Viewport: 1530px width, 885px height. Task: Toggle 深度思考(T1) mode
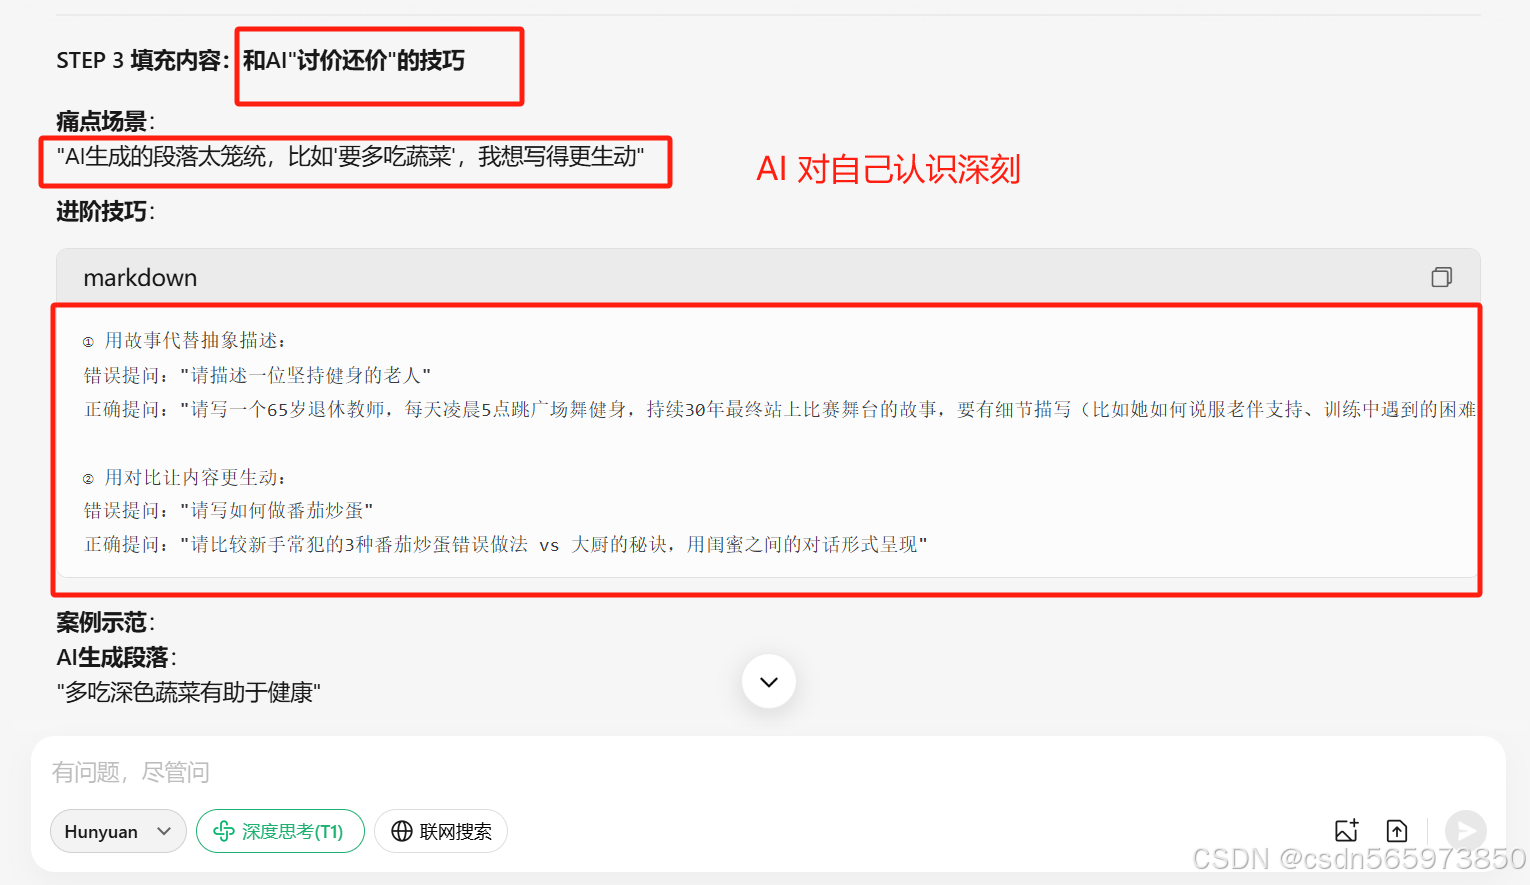tap(280, 831)
